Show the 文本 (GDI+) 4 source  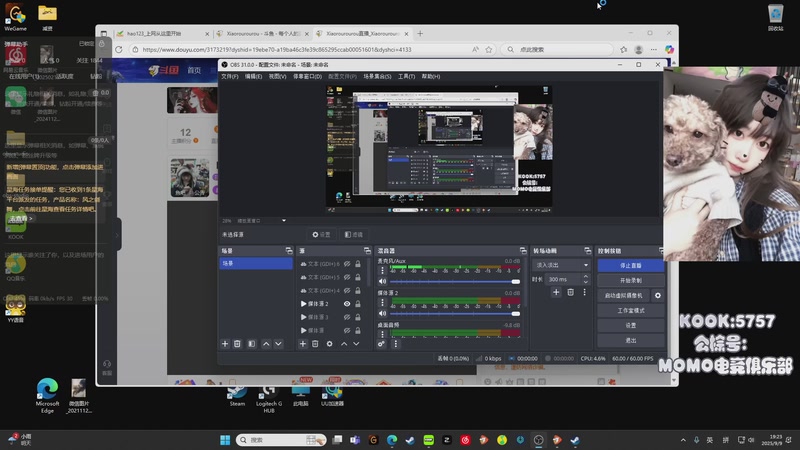347,290
